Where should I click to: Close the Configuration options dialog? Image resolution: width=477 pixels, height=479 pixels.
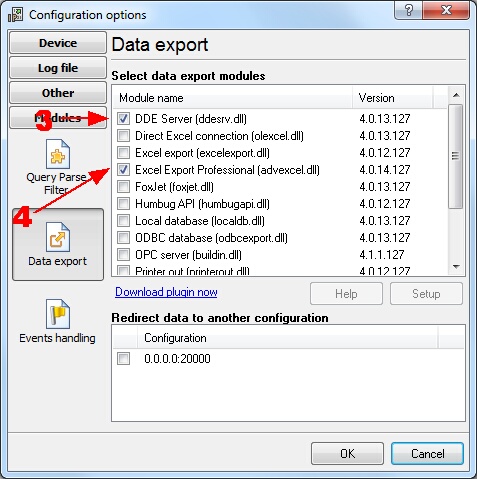(x=446, y=11)
